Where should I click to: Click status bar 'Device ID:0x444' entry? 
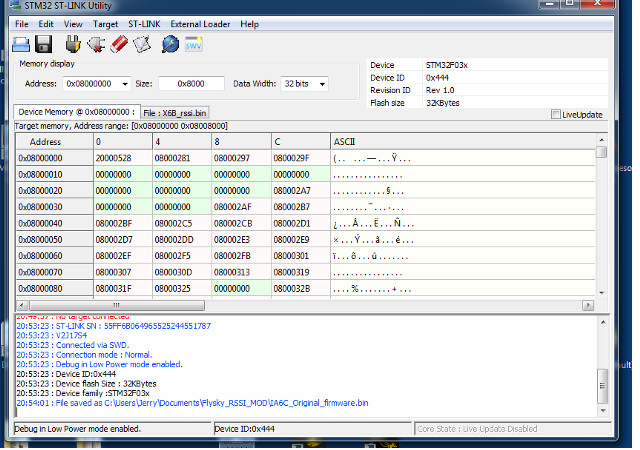click(312, 429)
